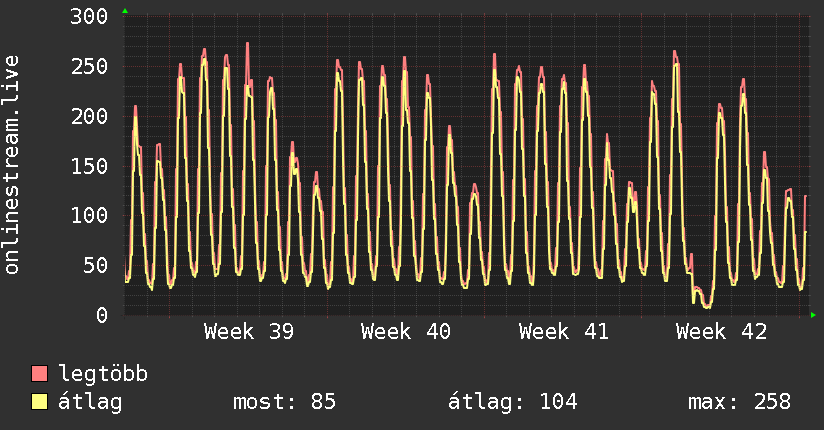Click the Week 42 axis label

pos(721,332)
